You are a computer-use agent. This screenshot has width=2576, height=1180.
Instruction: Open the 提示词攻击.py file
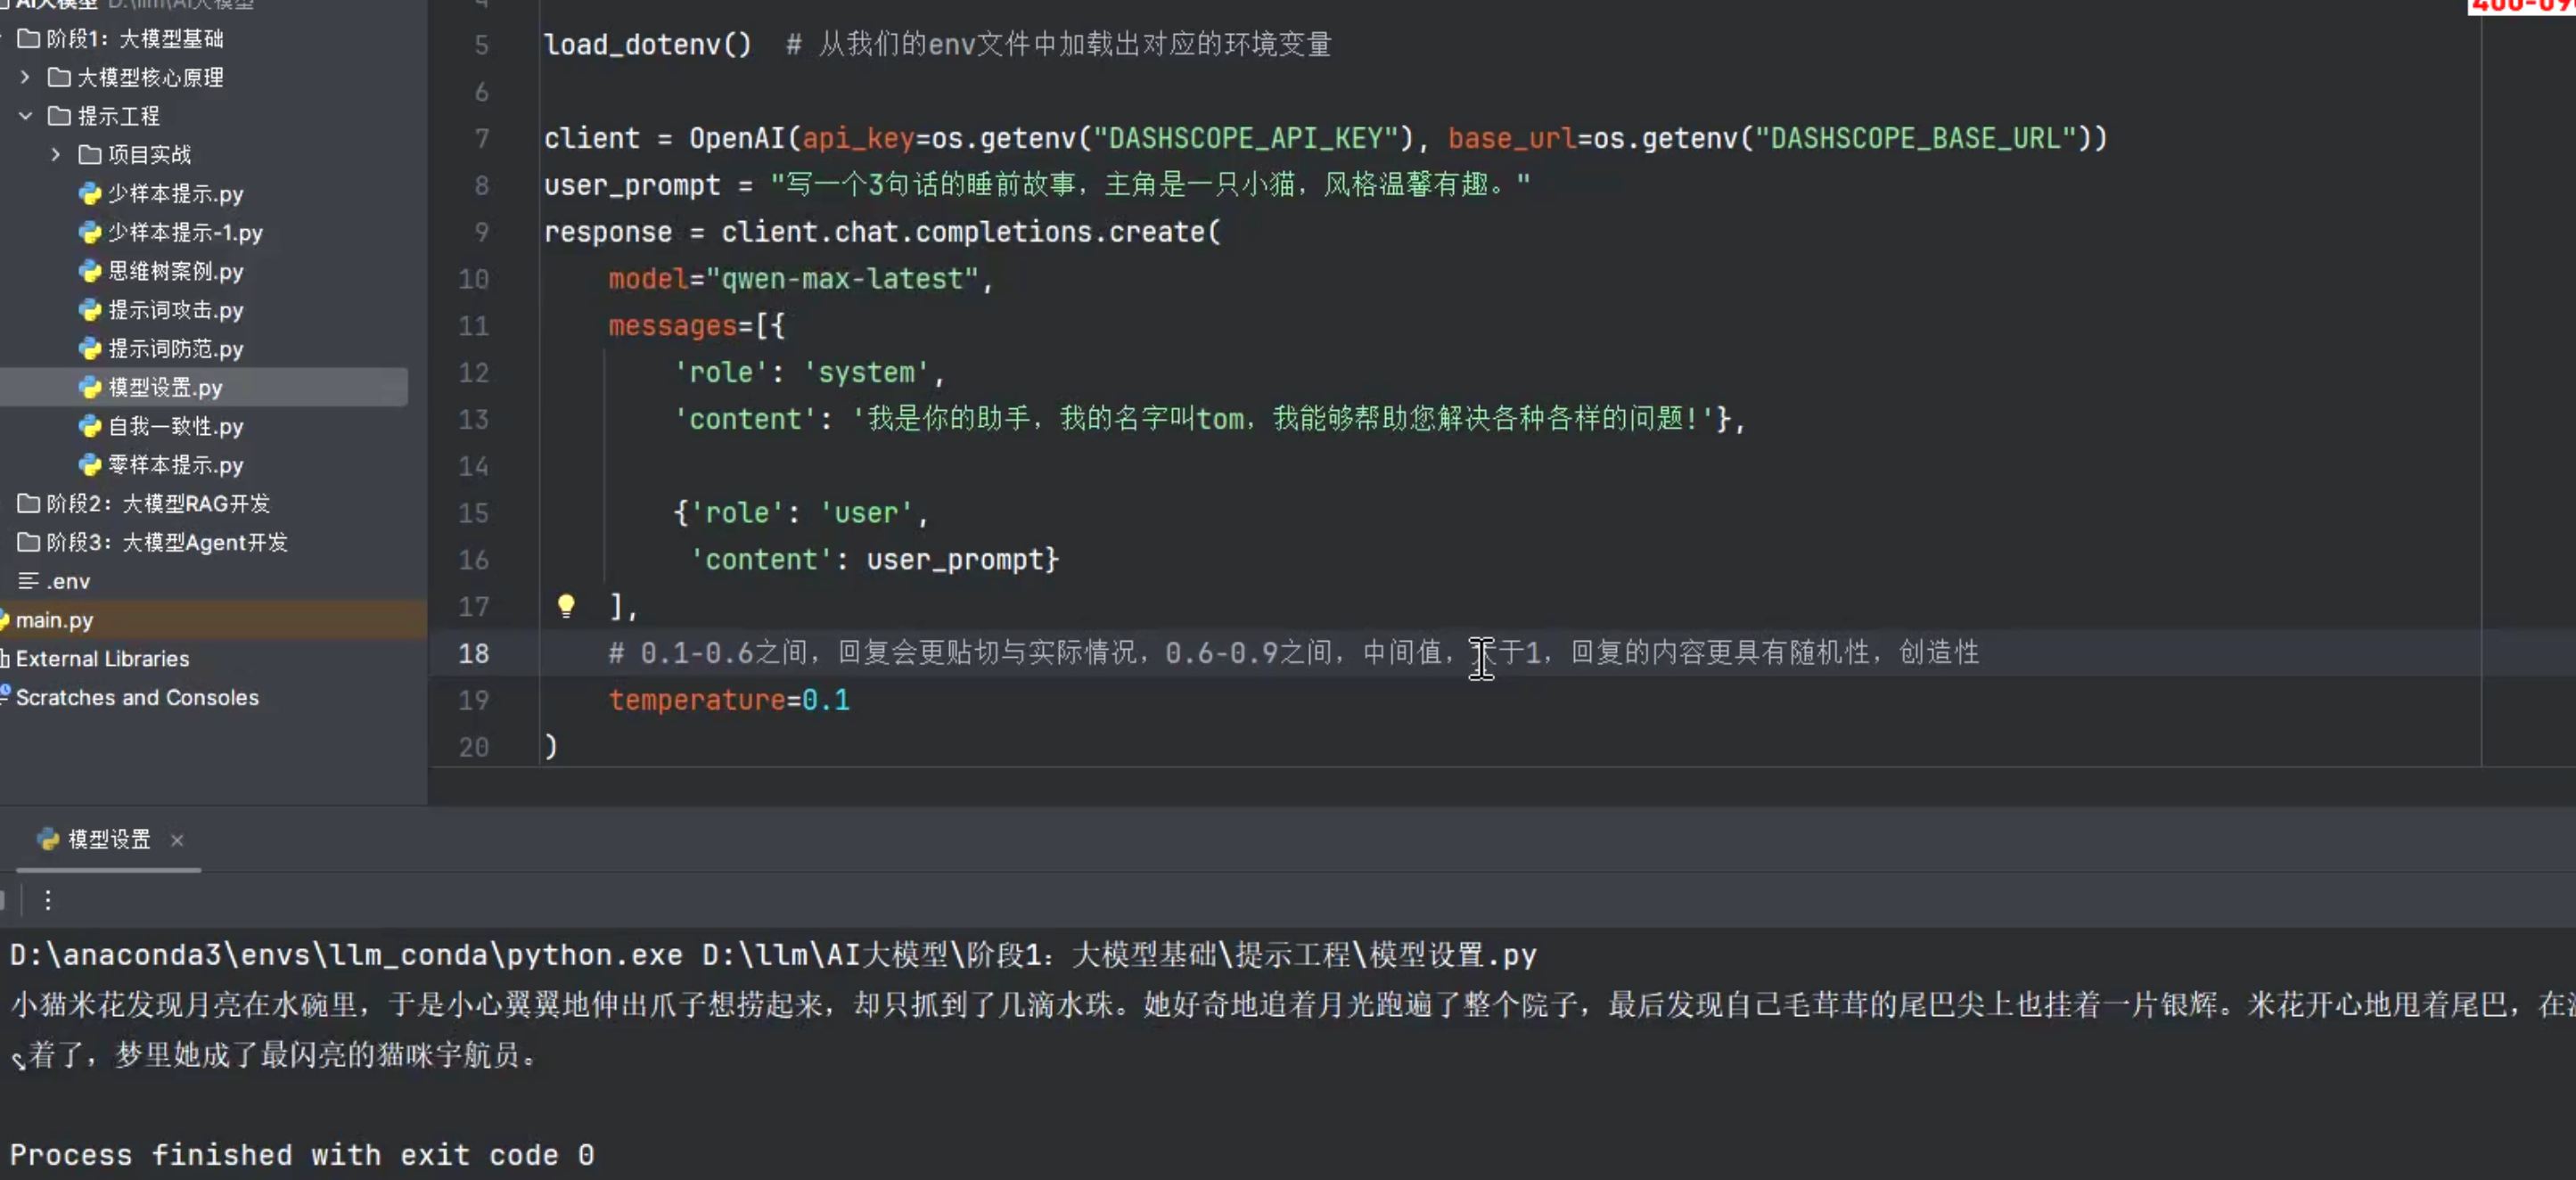pos(175,310)
